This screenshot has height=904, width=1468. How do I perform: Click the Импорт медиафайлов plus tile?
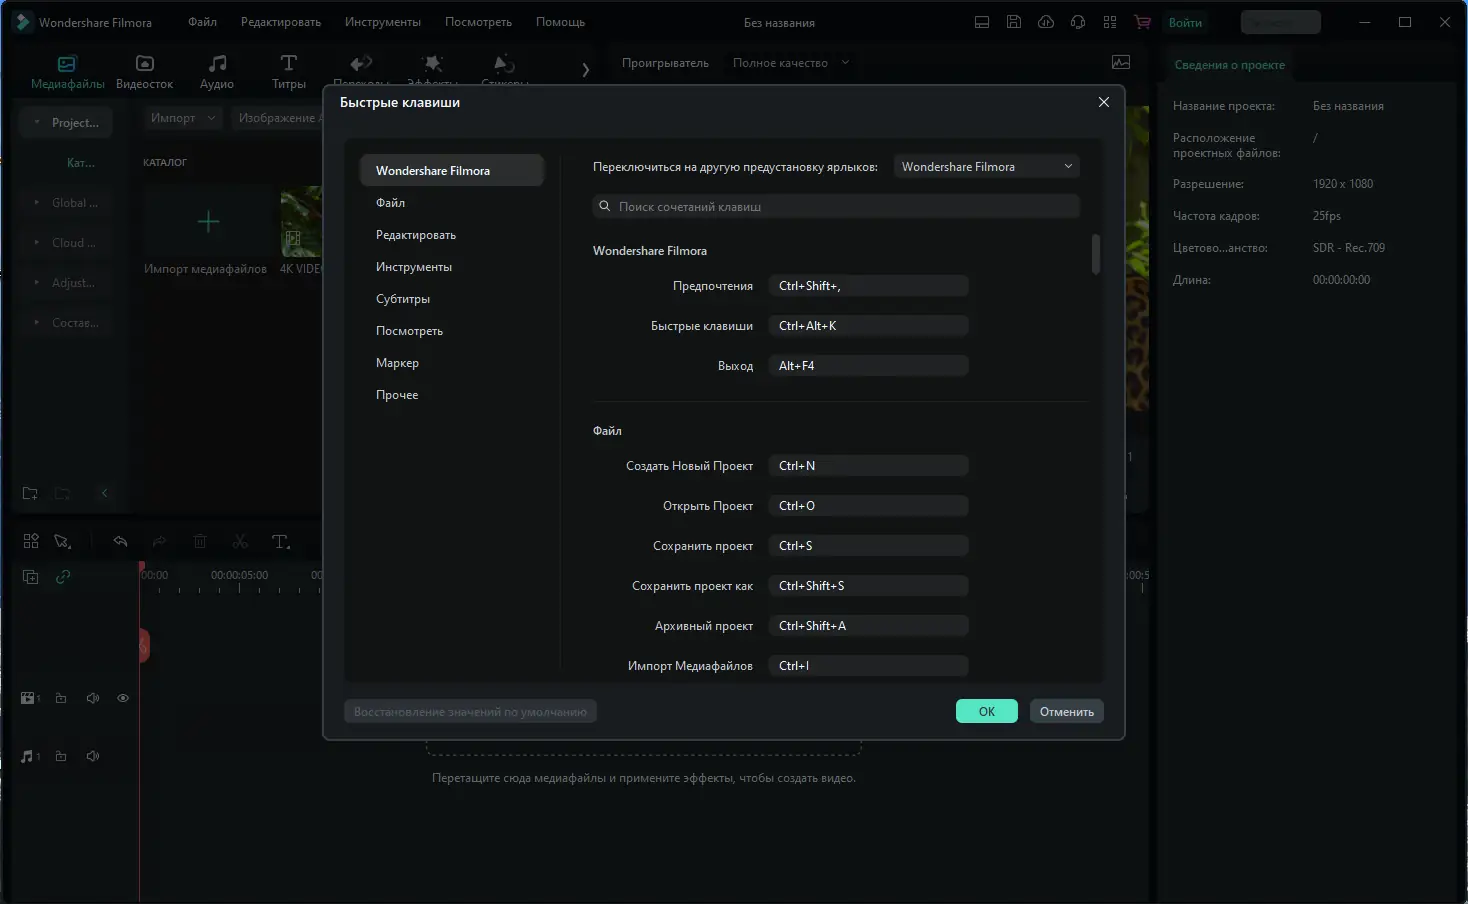(208, 221)
